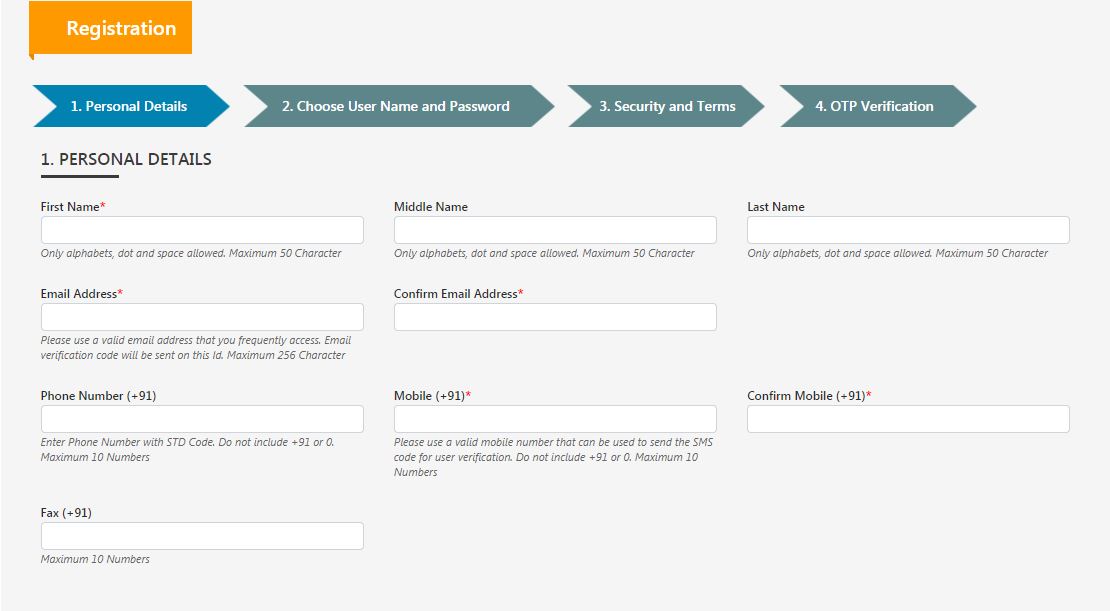
Task: Click the Phone Number (+91) input box
Action: 201,418
